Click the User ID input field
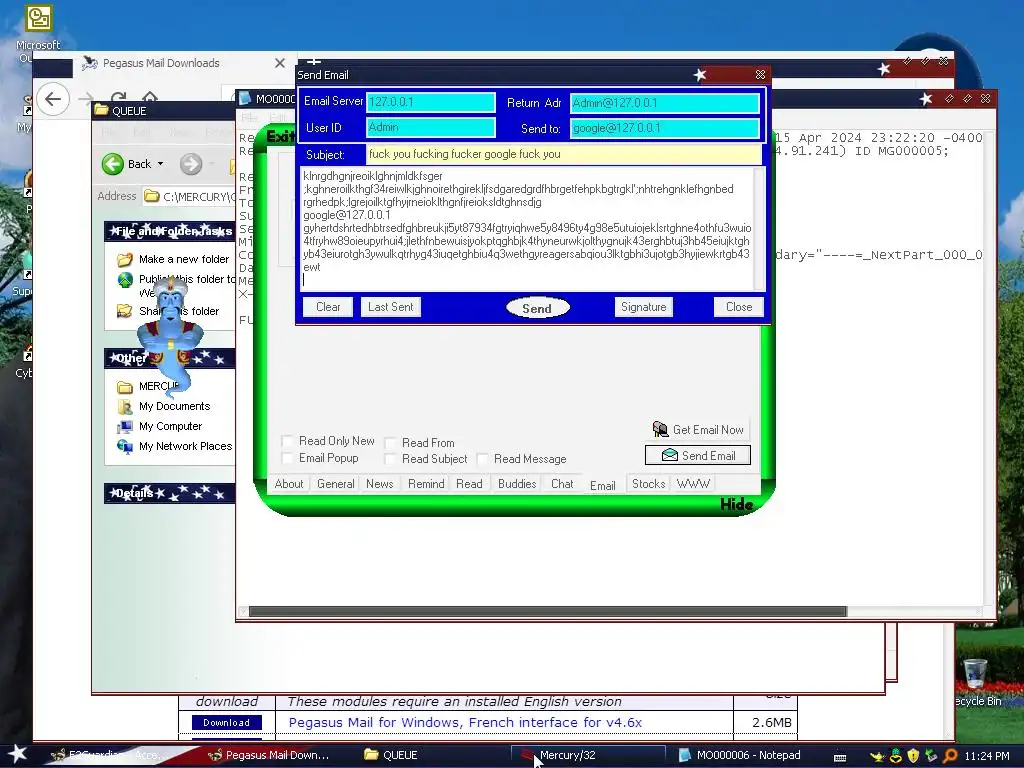The width and height of the screenshot is (1024, 768). tap(430, 127)
